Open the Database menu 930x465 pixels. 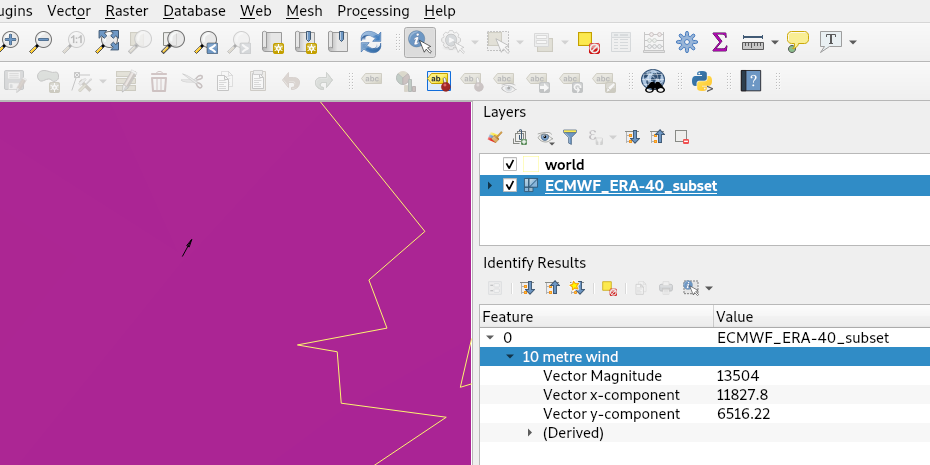coord(195,11)
